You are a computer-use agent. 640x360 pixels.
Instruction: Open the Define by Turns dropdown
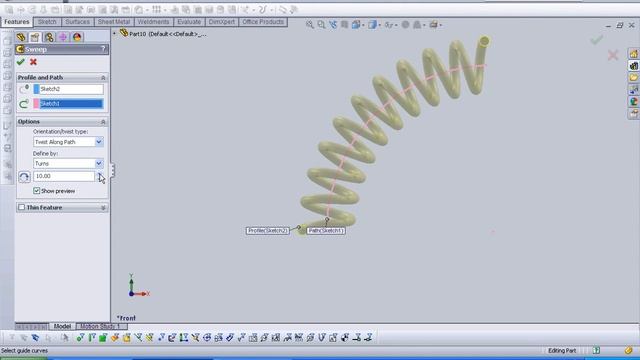[x=99, y=164]
